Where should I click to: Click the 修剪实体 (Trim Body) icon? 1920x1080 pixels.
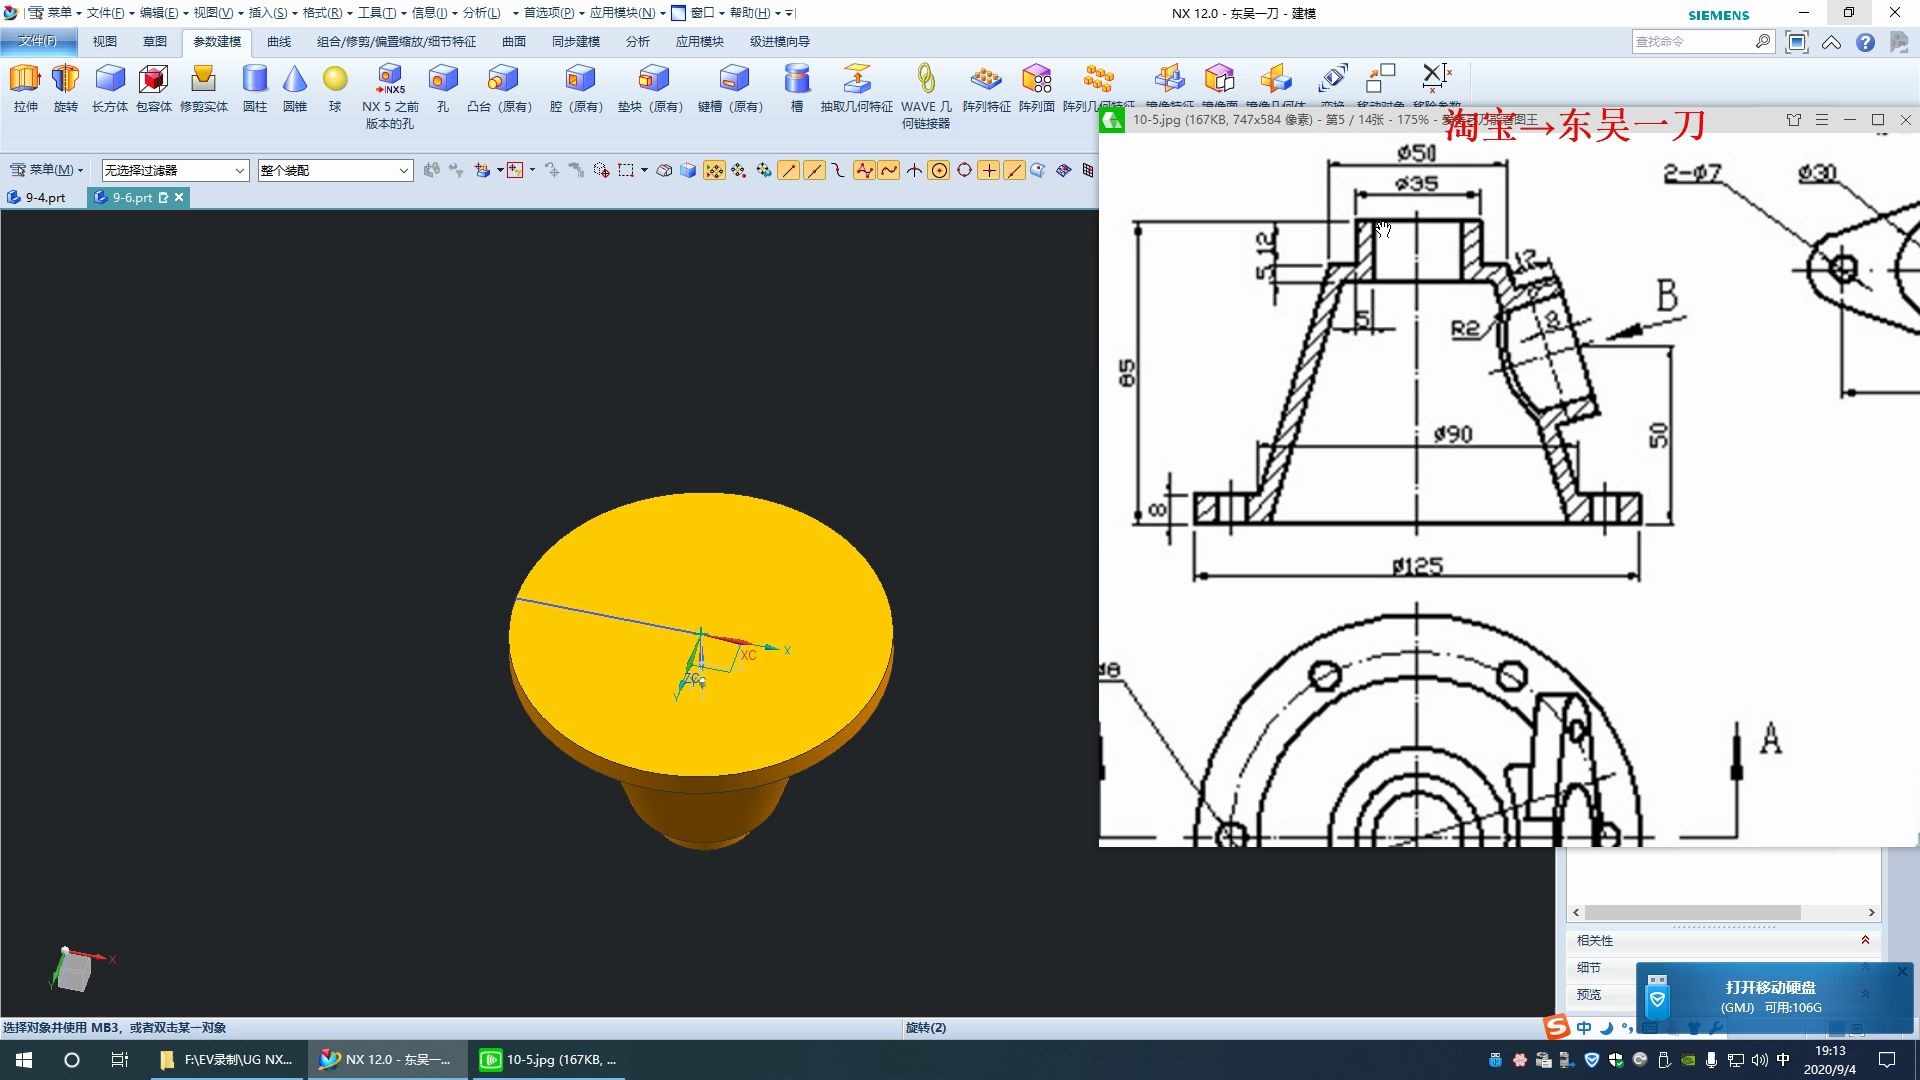[x=203, y=80]
